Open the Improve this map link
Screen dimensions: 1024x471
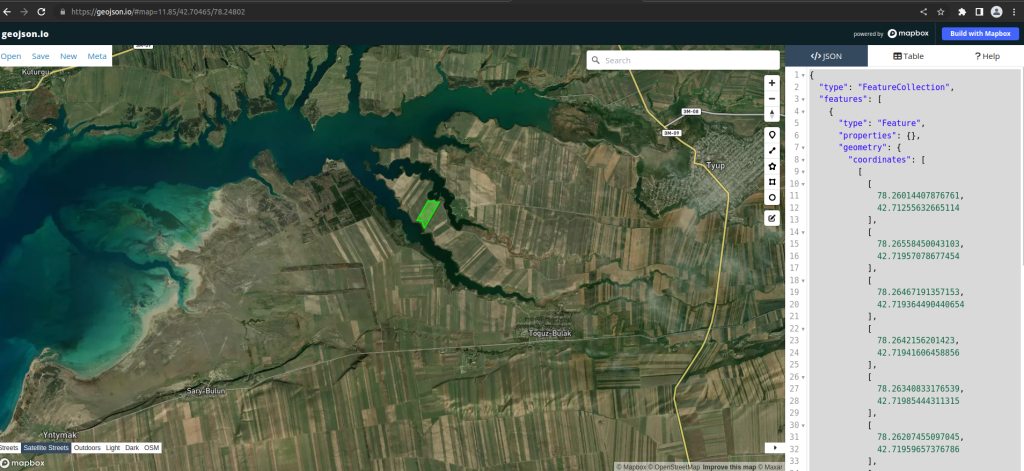[729, 467]
